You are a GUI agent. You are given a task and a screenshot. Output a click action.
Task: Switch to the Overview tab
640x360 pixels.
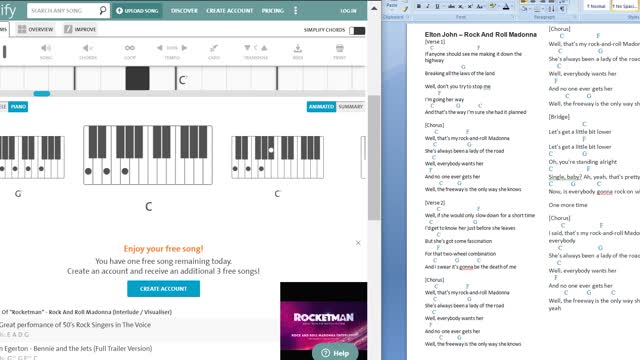[x=36, y=29]
